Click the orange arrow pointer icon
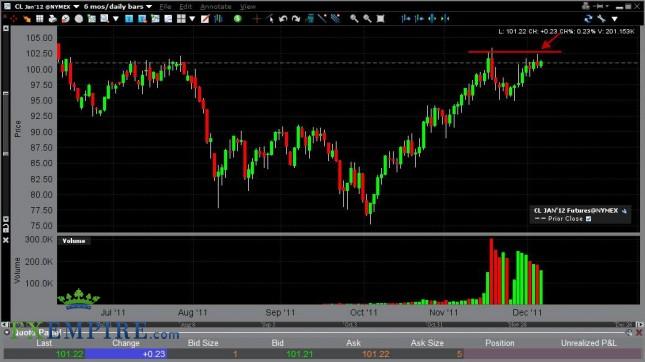Image resolution: width=645 pixels, height=362 pixels. [27, 19]
